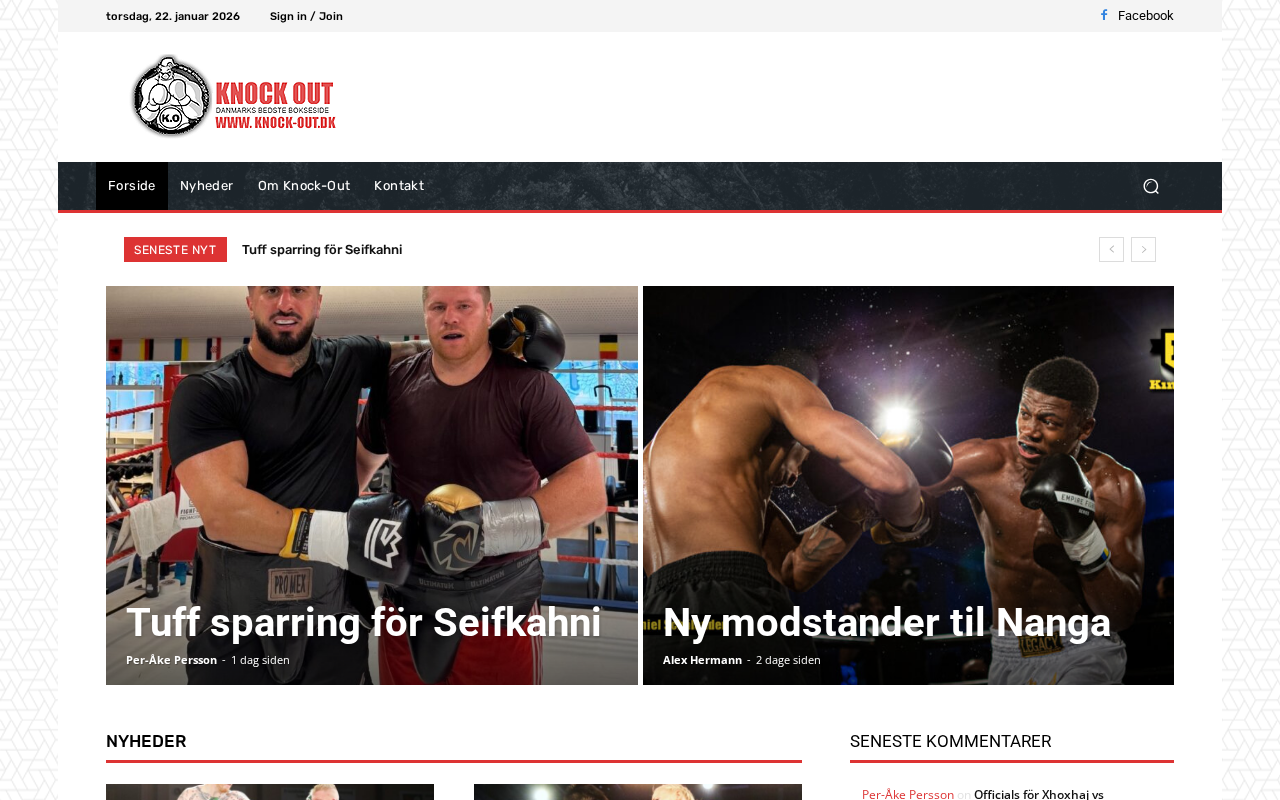Open ticker headline Tuff sparring för Seifkahni
This screenshot has height=800, width=1280.
point(322,250)
